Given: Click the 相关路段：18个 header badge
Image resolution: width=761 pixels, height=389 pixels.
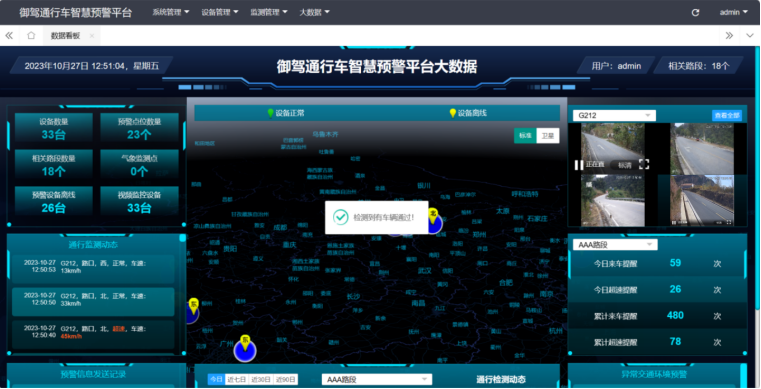Looking at the screenshot, I should 698,66.
